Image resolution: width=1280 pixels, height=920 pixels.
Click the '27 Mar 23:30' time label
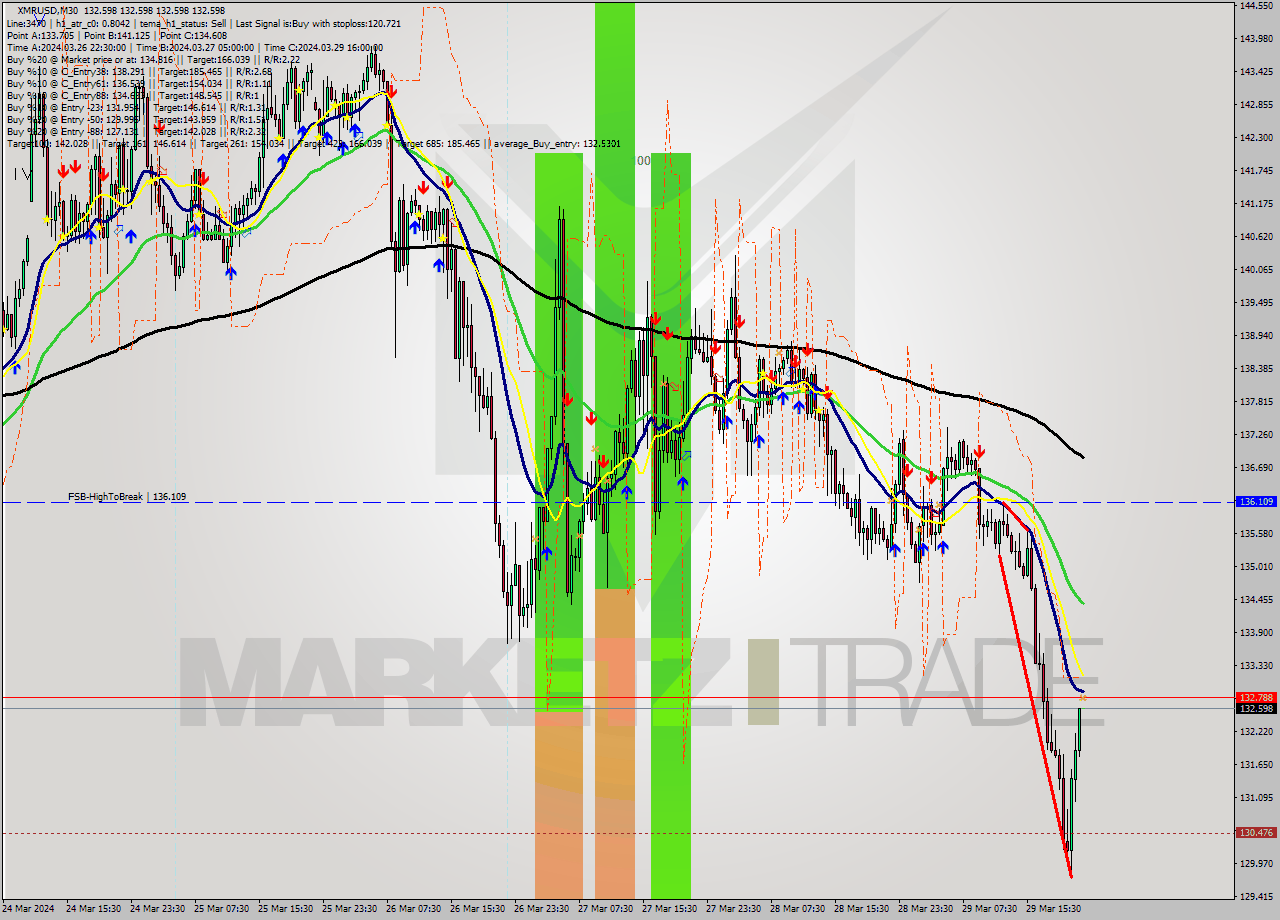(x=733, y=909)
